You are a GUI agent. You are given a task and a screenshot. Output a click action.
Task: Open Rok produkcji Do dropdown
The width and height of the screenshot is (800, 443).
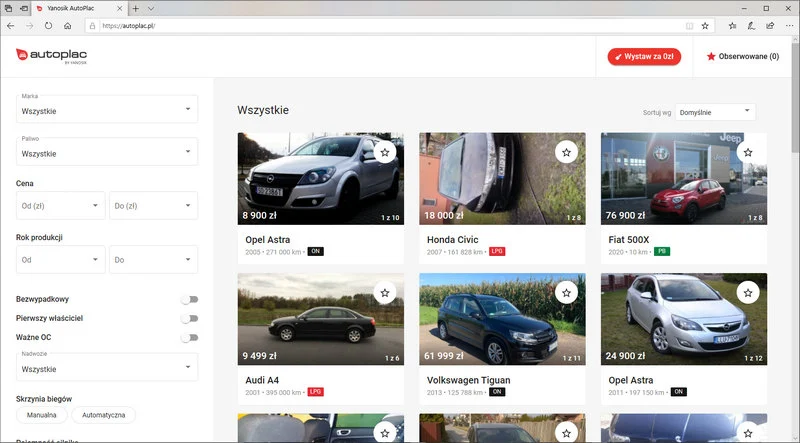point(154,259)
